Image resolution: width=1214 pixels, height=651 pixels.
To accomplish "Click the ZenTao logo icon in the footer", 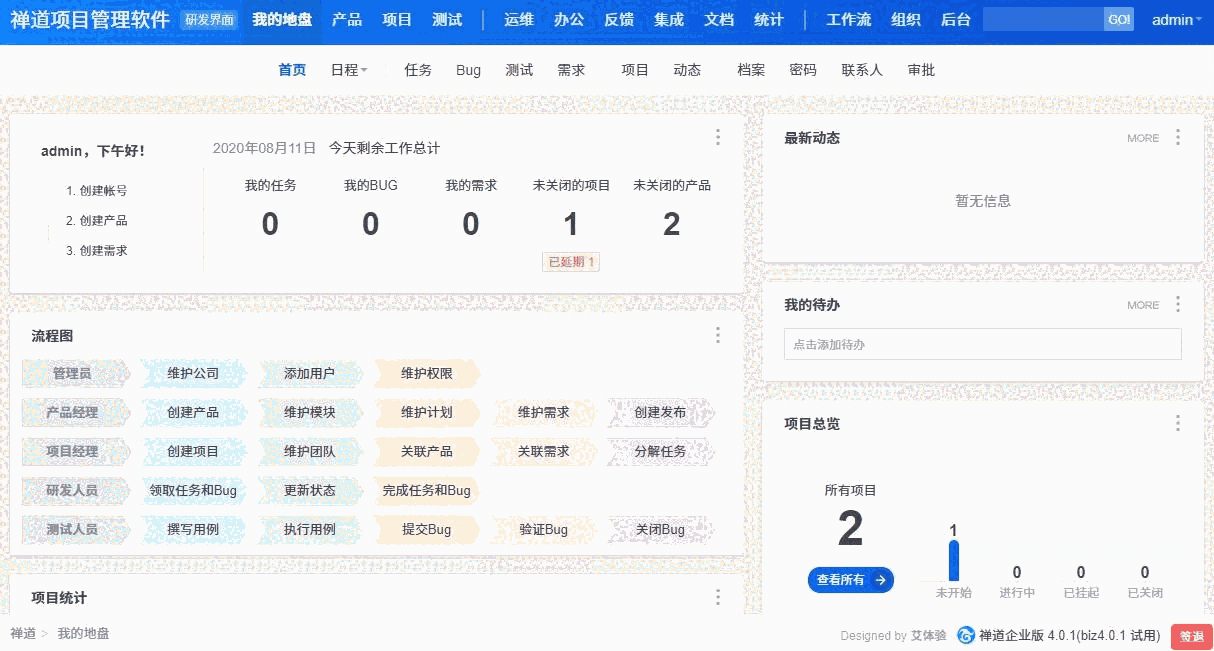I will [965, 636].
